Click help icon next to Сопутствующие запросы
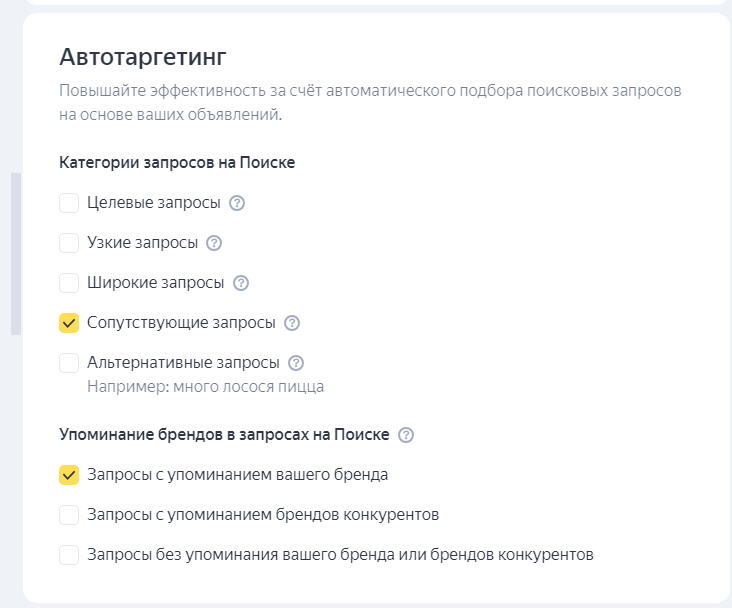The width and height of the screenshot is (732, 608). 292,323
